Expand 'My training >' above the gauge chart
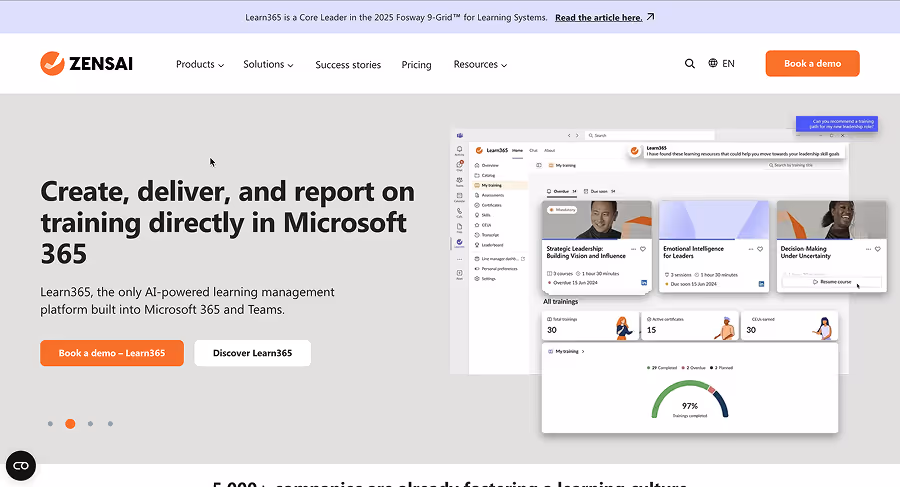Viewport: 900px width, 487px height. pos(567,351)
